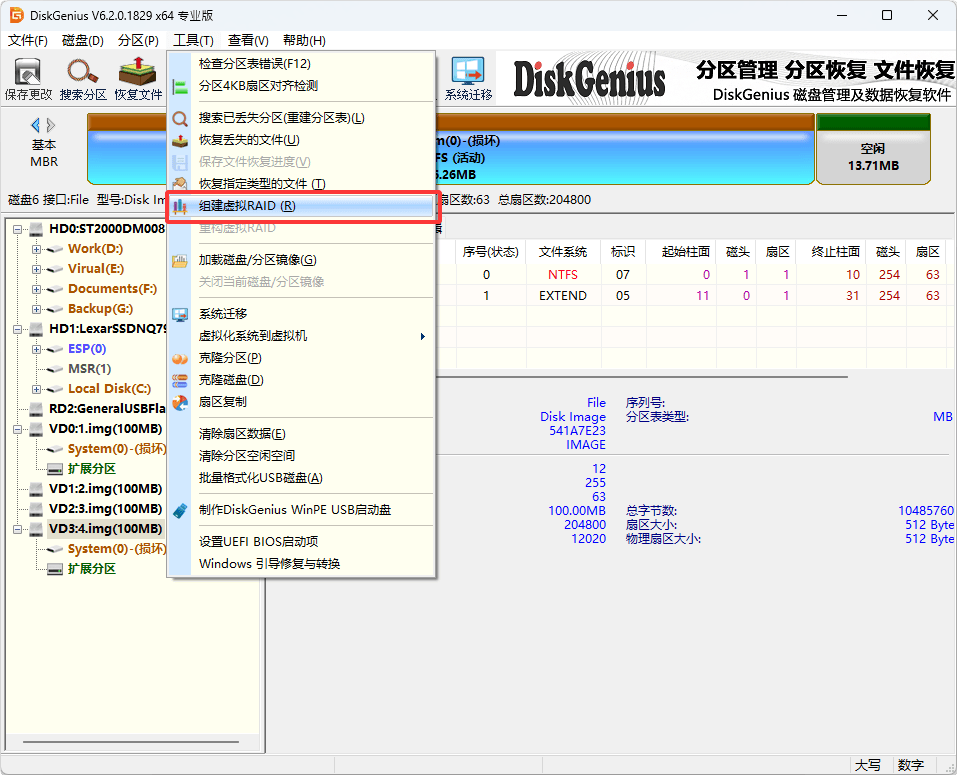This screenshot has width=957, height=775.
Task: Click the DiskGenius title bar app icon
Action: click(x=16, y=15)
